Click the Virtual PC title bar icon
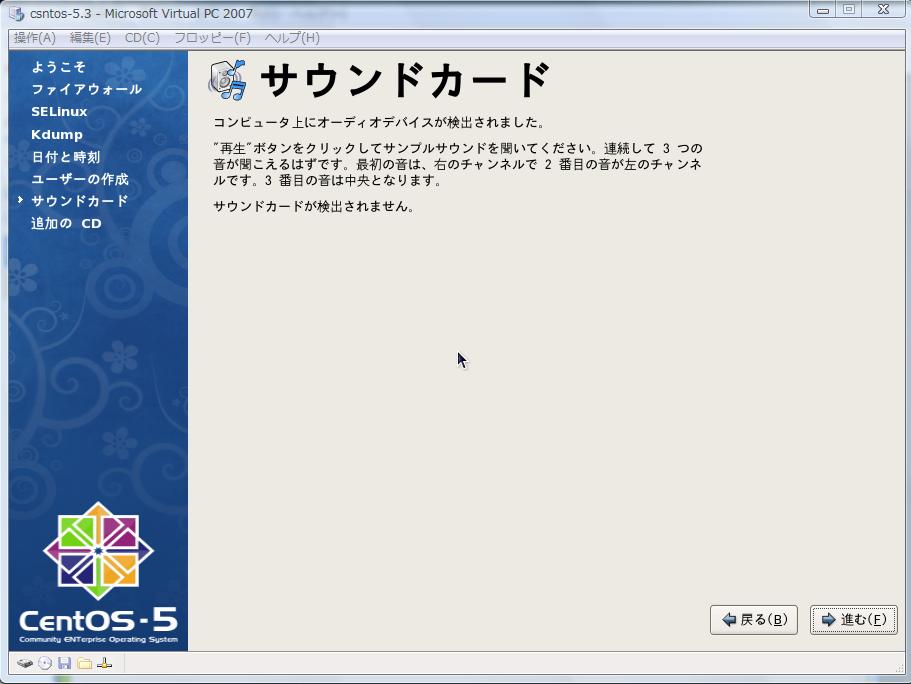This screenshot has width=911, height=684. pos(17,14)
